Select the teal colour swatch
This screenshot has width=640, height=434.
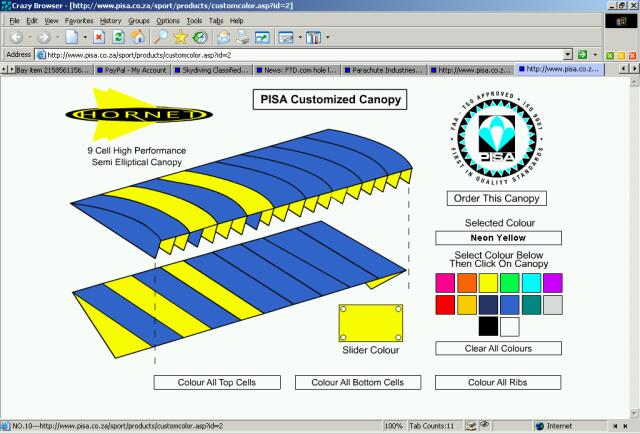(x=531, y=305)
